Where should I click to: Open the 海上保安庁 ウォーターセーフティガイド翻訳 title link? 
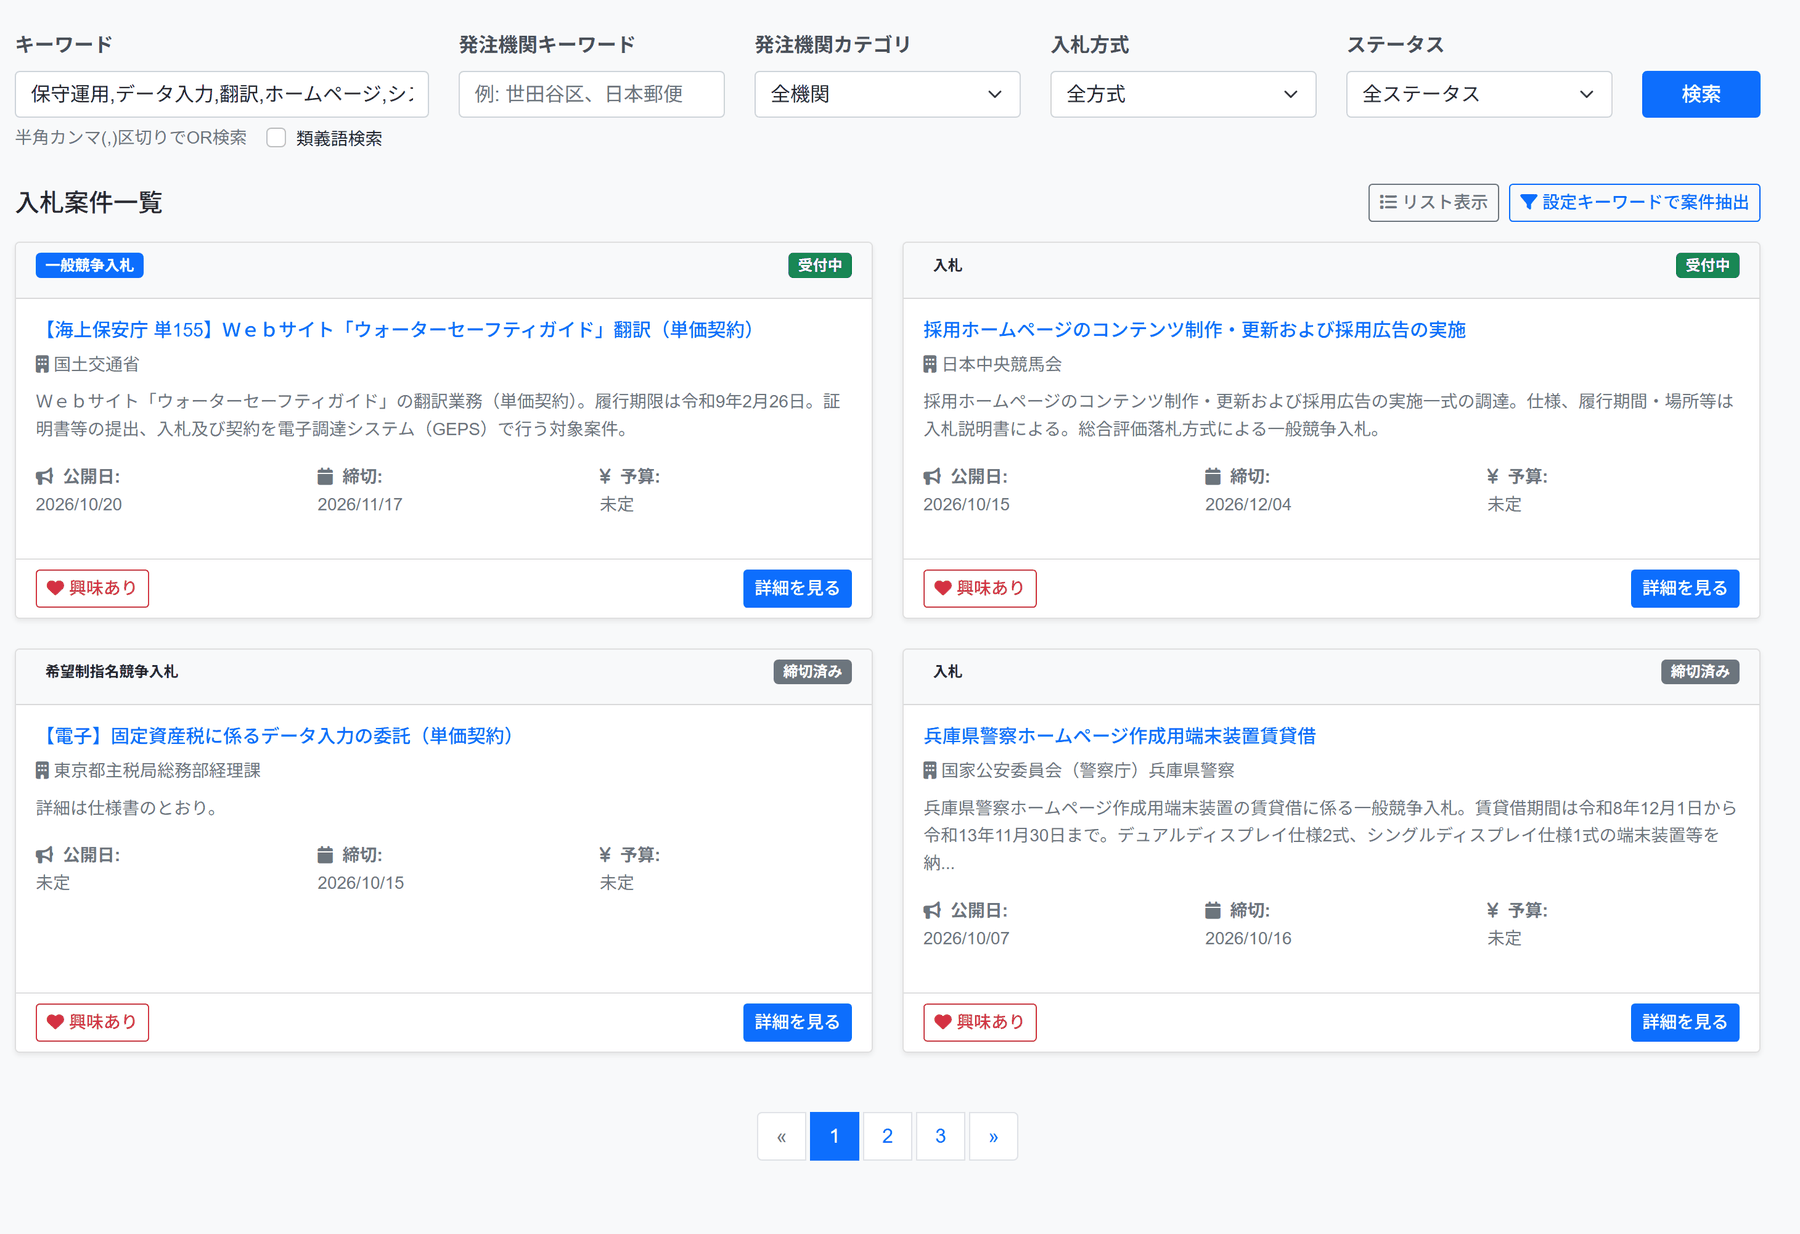pyautogui.click(x=398, y=329)
